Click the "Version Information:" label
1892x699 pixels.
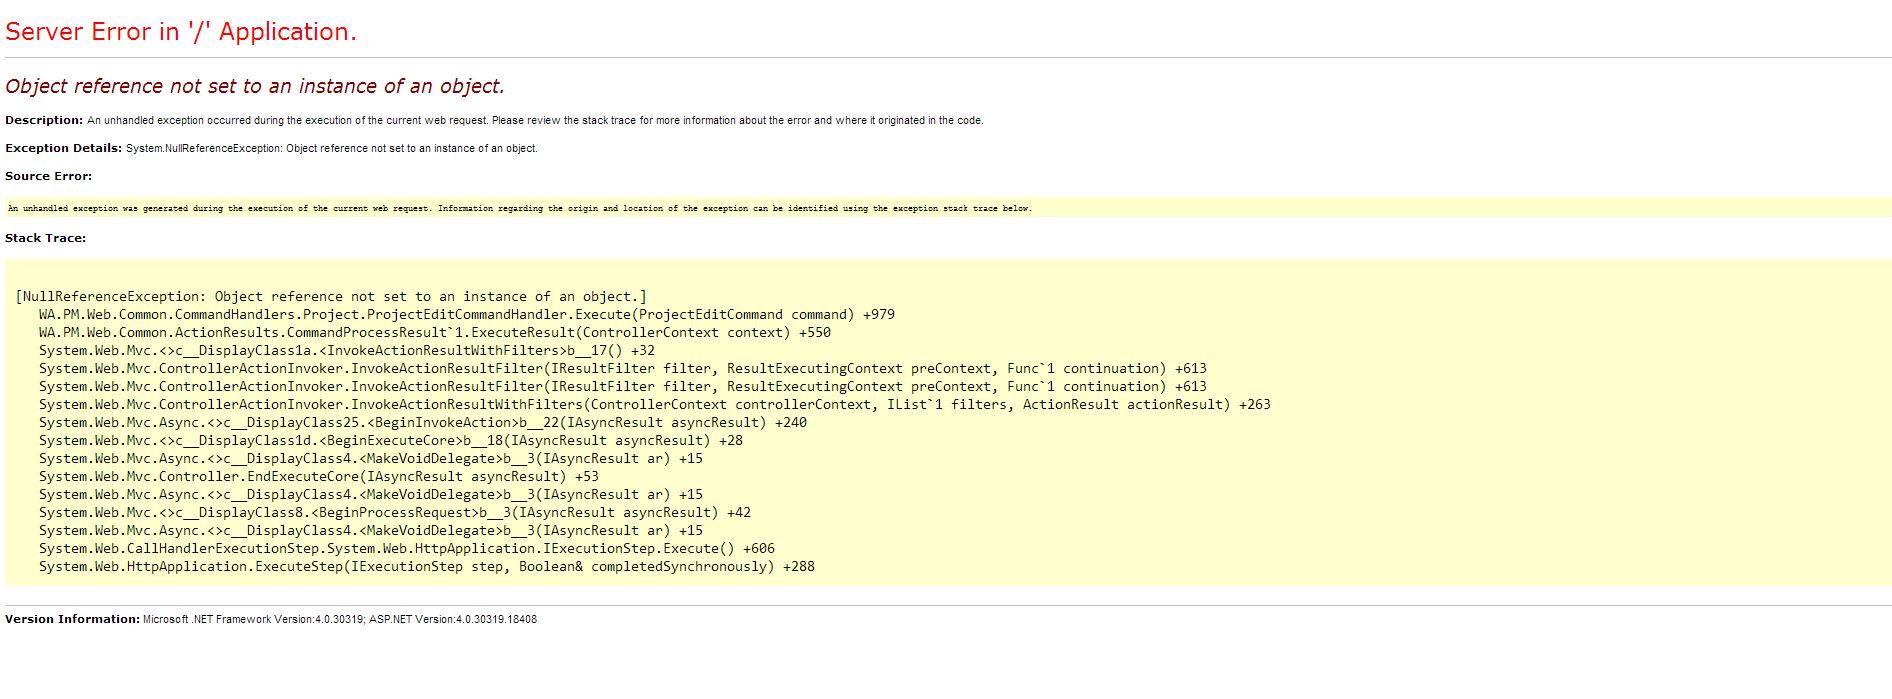(x=72, y=619)
